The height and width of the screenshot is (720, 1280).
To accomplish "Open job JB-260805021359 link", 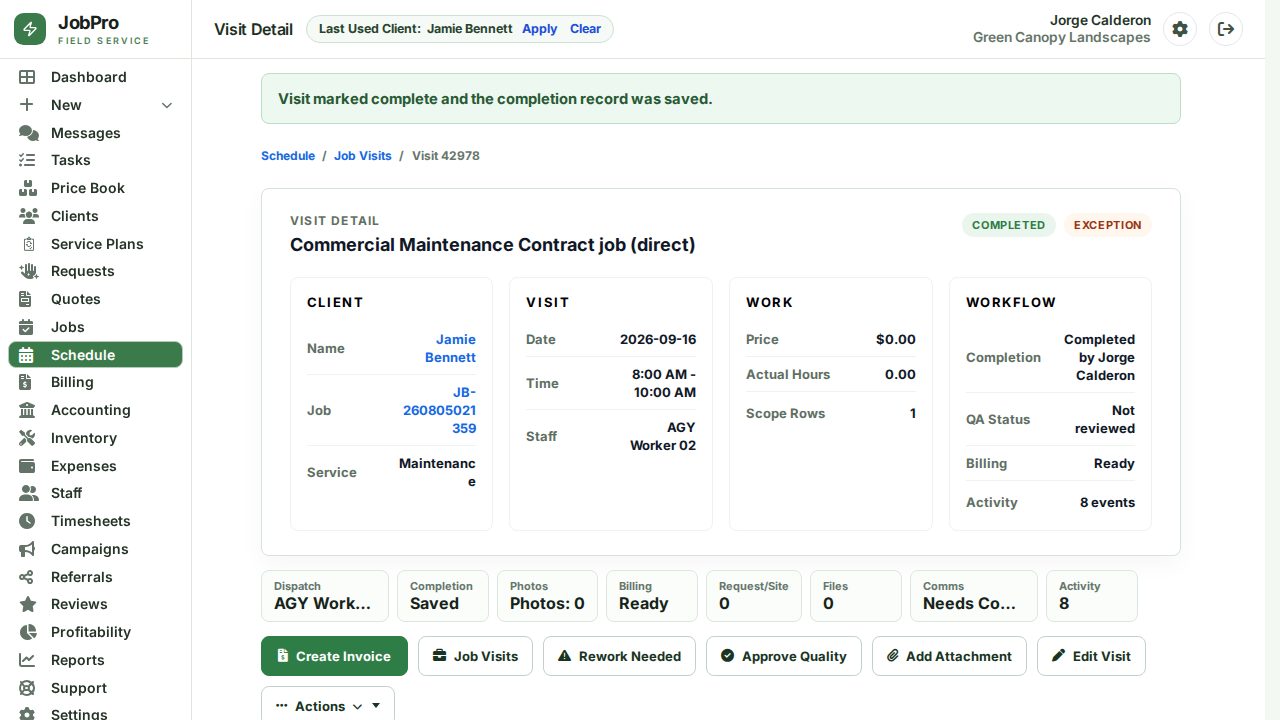I will pos(440,410).
